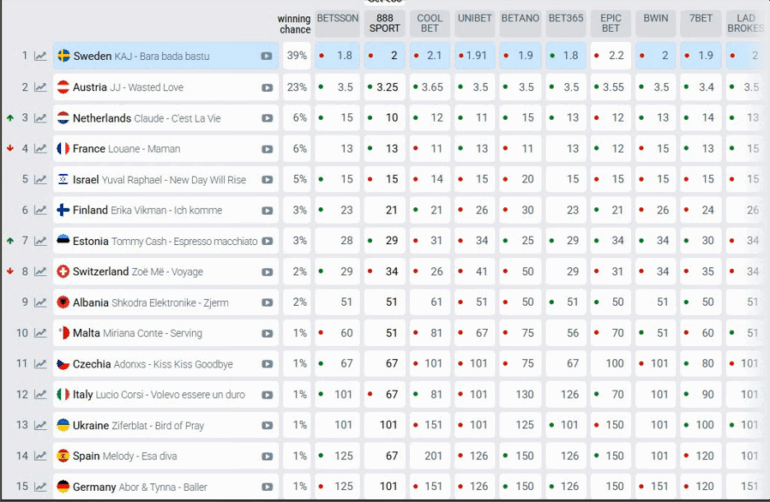Open the odds chart for Albania
Viewport: 770px width, 502px height.
click(x=40, y=302)
